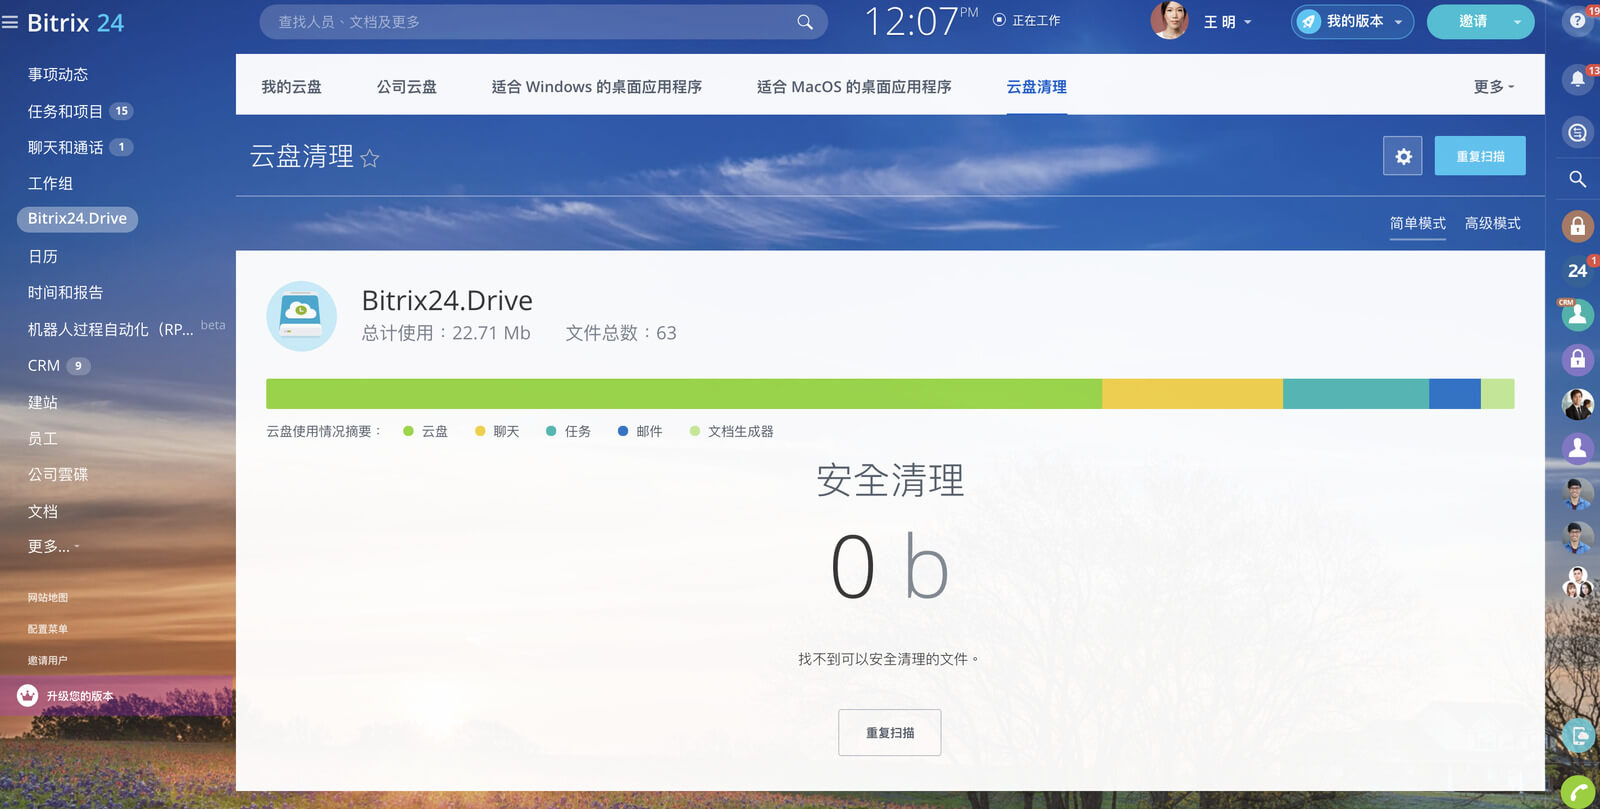Open 聊天和通话 in sidebar

[65, 147]
